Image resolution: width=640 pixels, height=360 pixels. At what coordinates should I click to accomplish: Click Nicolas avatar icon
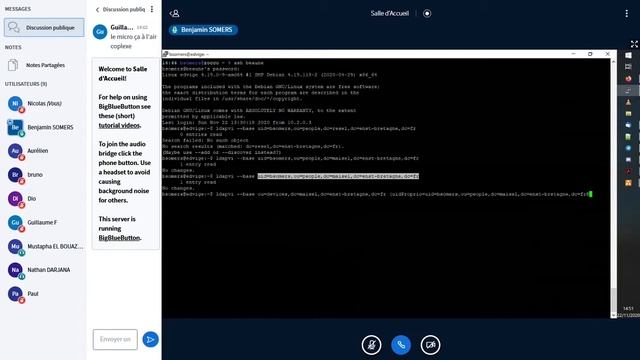click(15, 103)
